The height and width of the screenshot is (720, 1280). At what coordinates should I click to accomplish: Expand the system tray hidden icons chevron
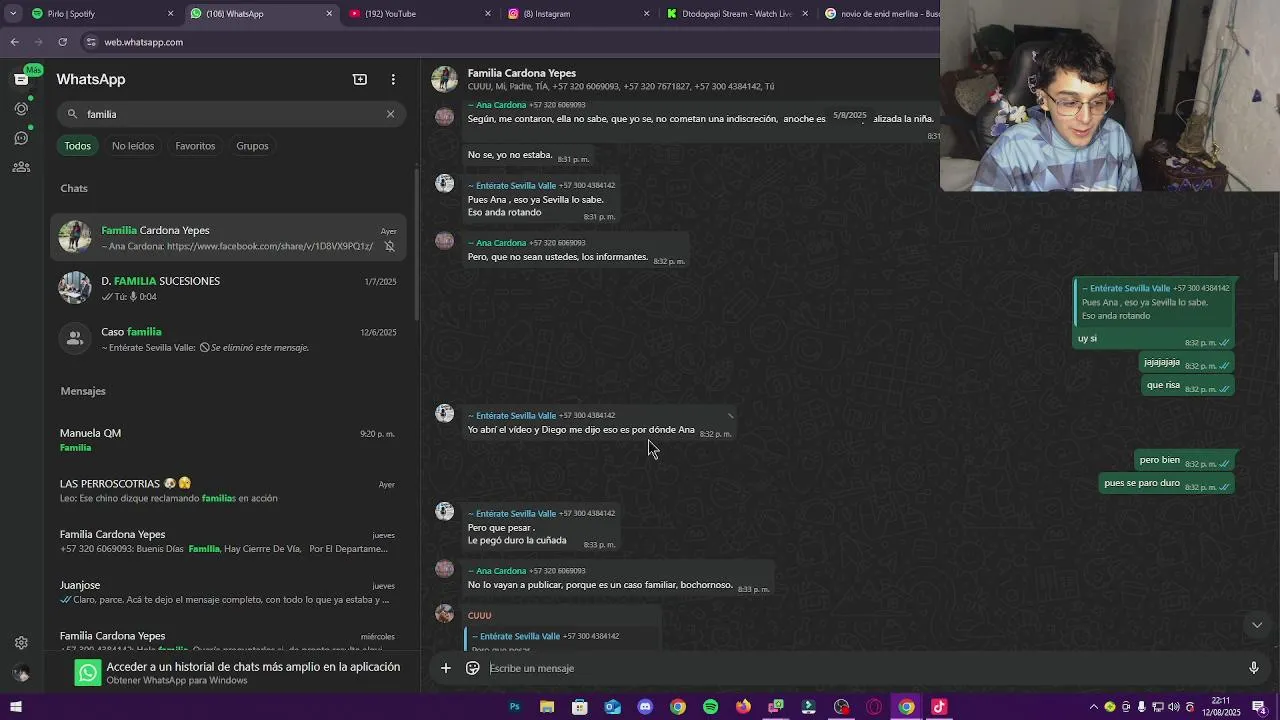pyautogui.click(x=1093, y=707)
